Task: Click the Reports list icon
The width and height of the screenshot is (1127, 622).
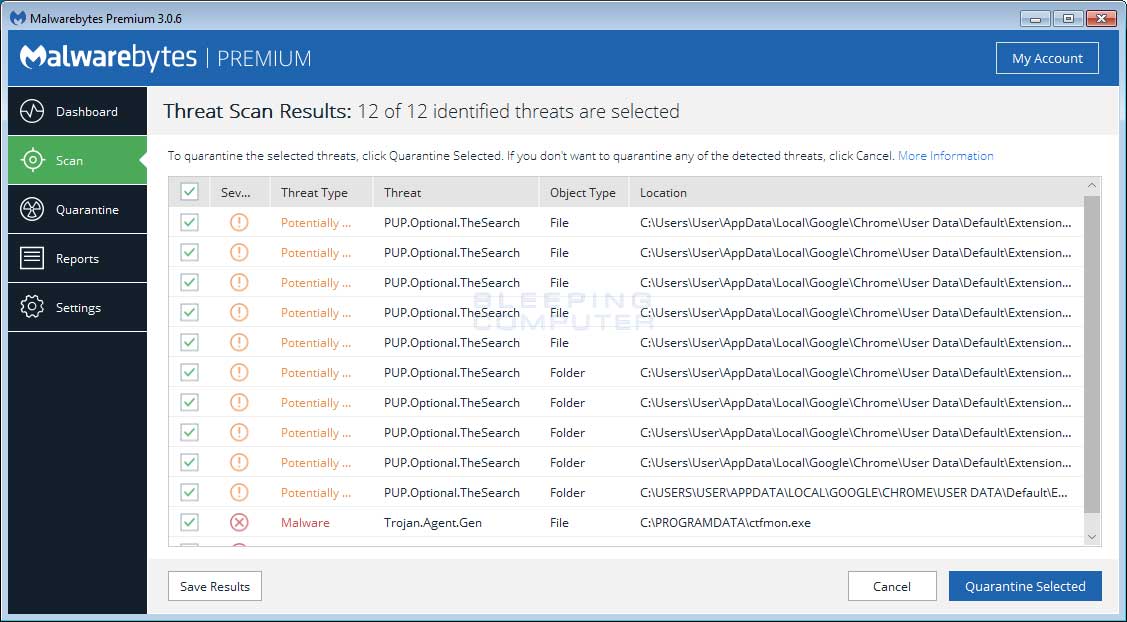Action: point(32,258)
